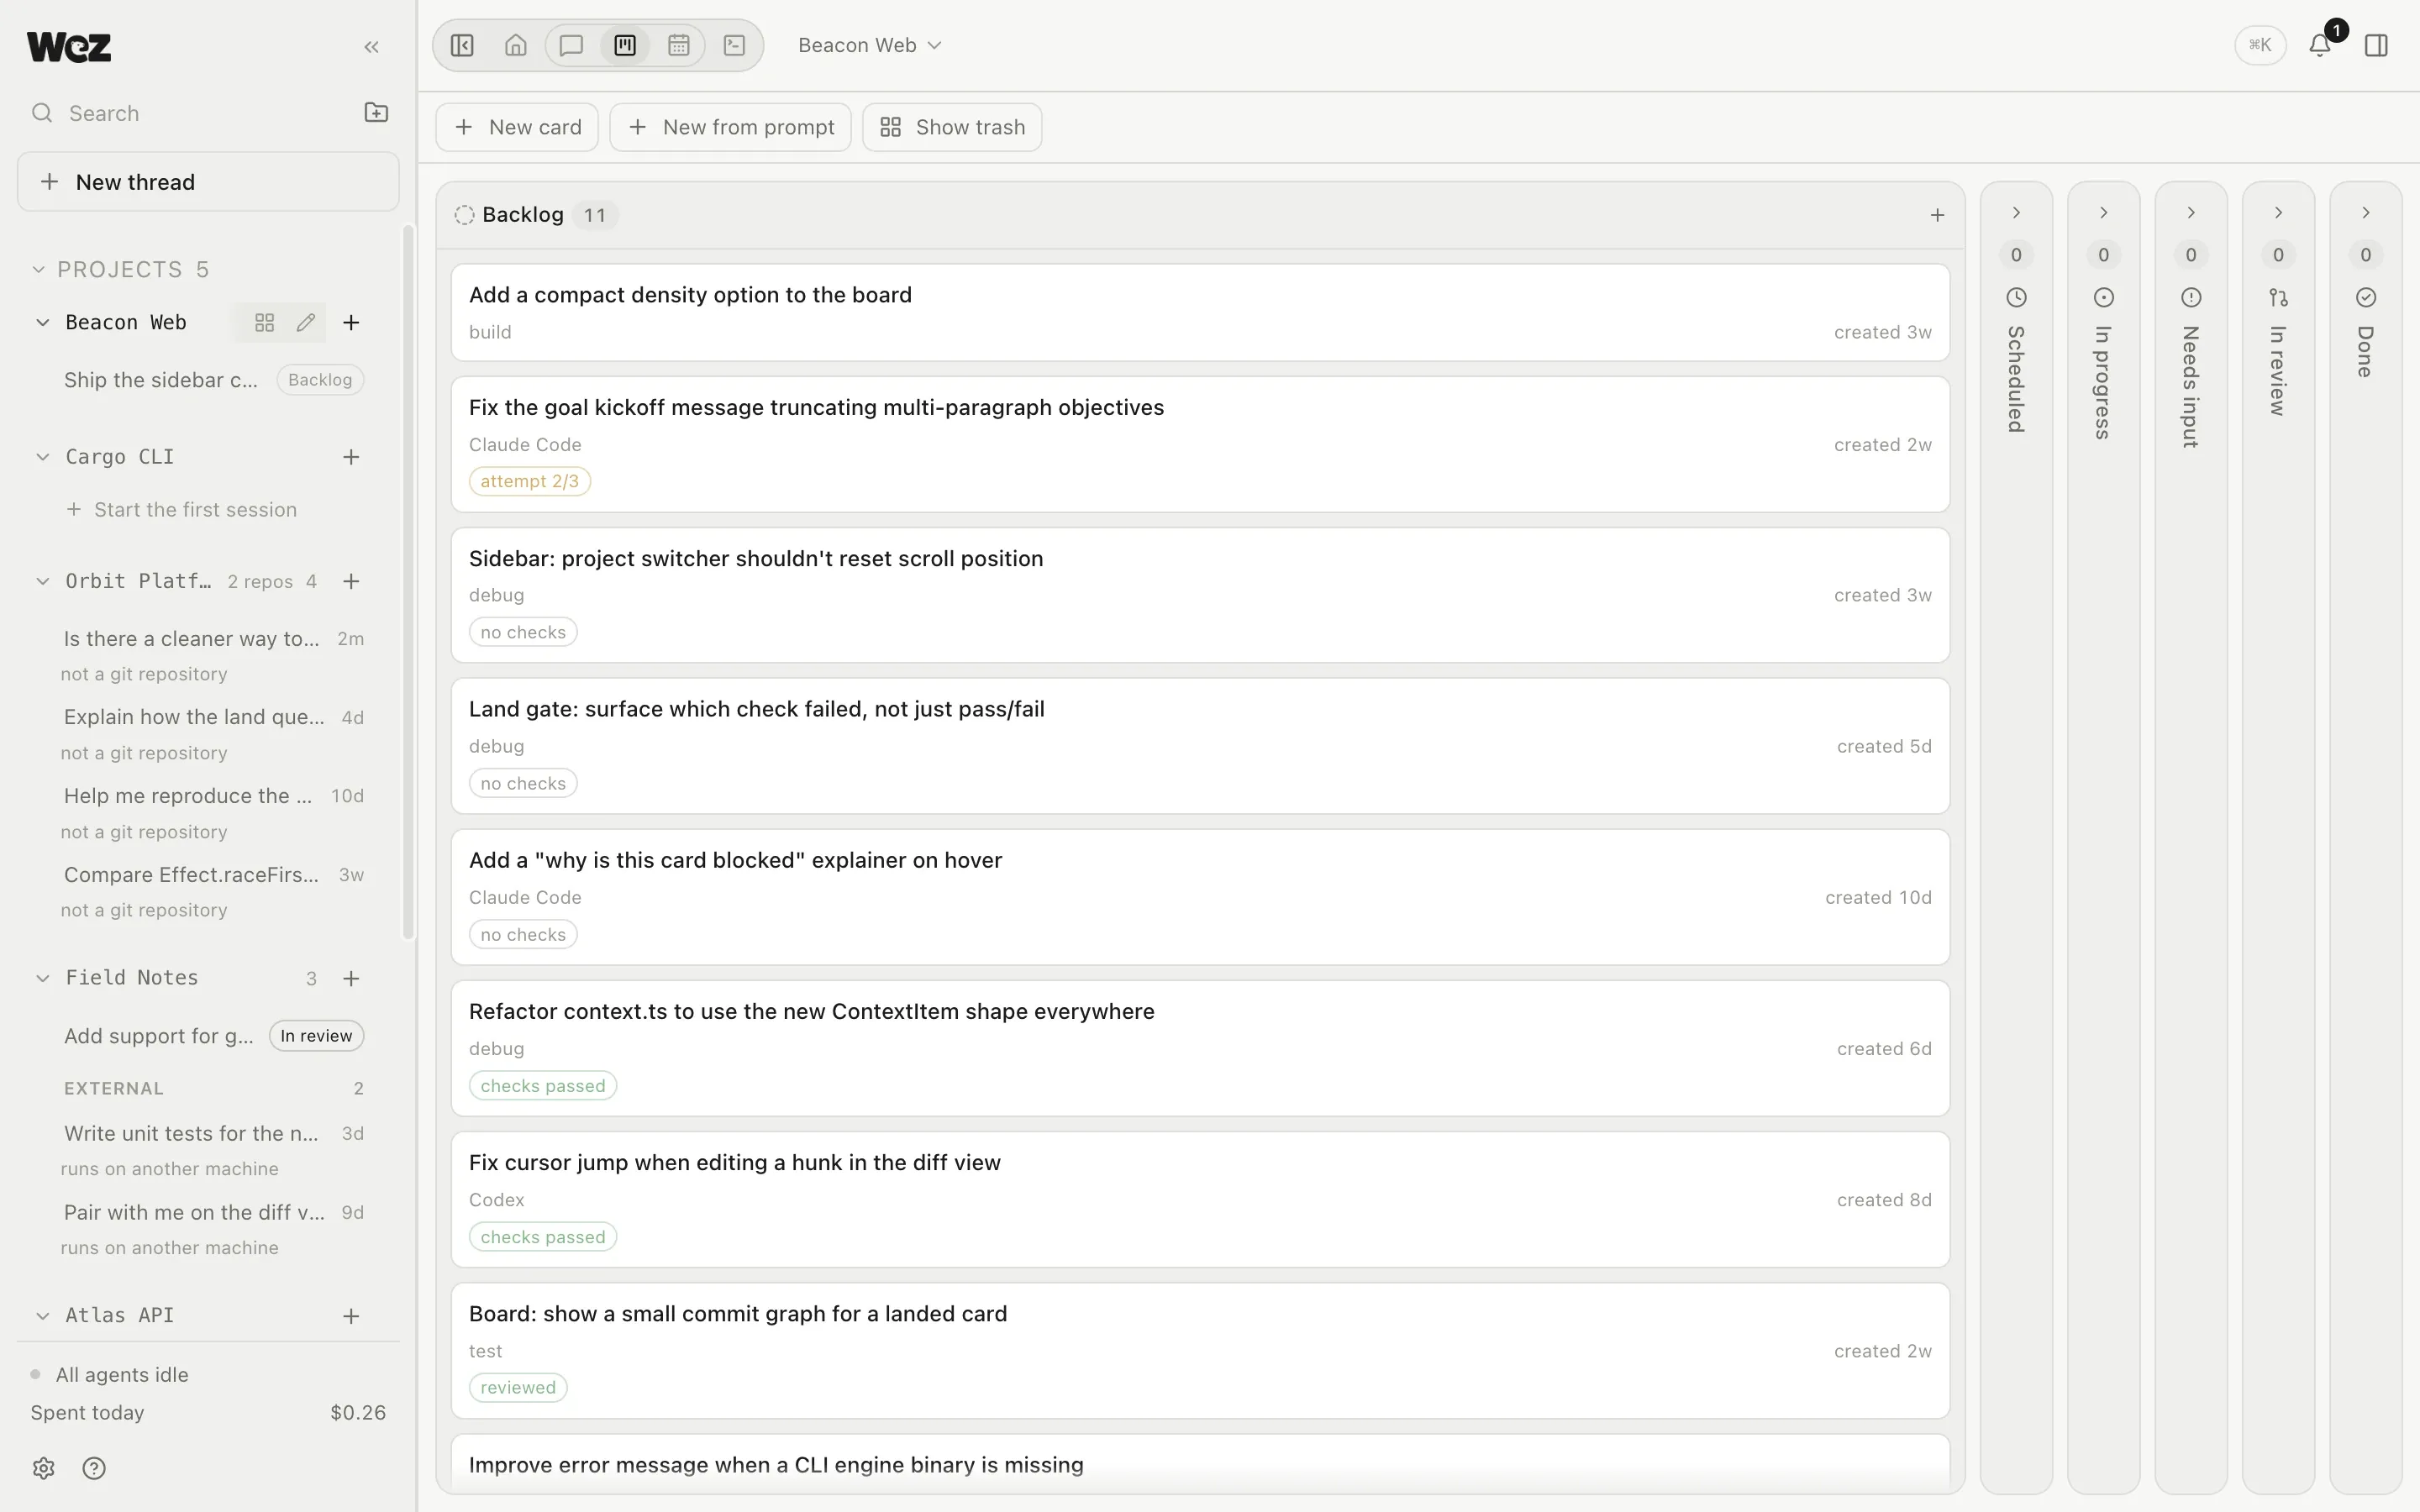Viewport: 2420px width, 1512px height.
Task: Expand the In progress column
Action: (2104, 213)
